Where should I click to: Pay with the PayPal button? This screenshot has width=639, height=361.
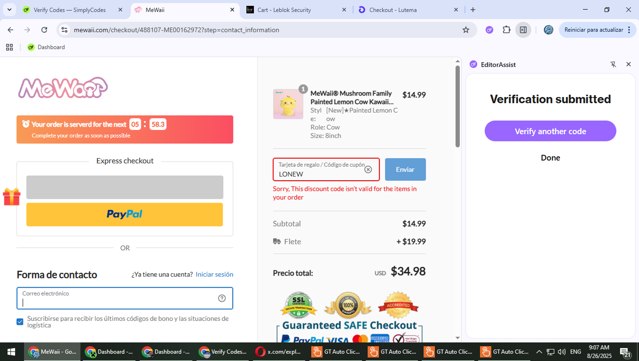(125, 214)
